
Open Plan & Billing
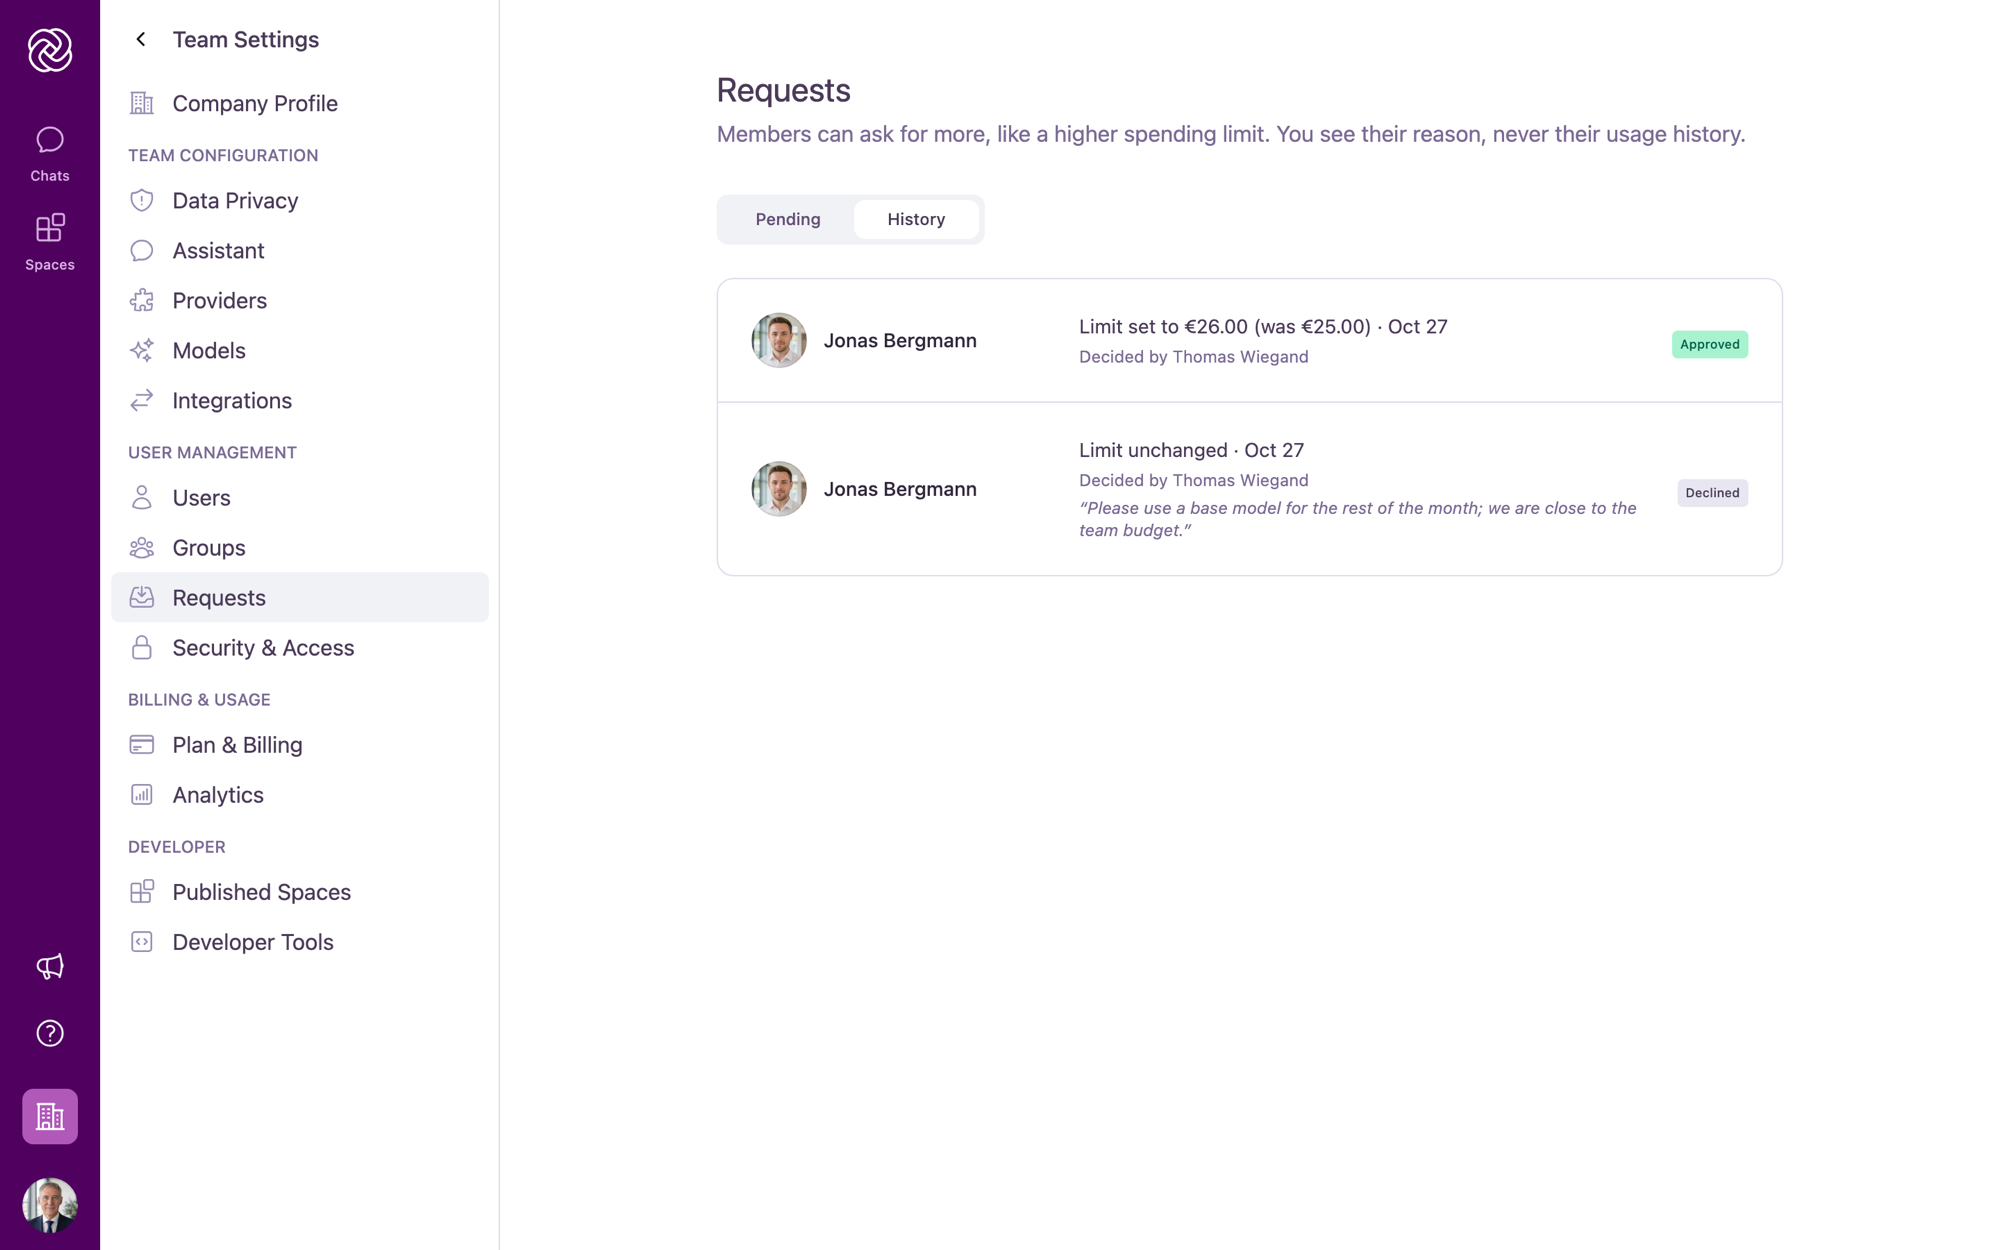[300, 744]
